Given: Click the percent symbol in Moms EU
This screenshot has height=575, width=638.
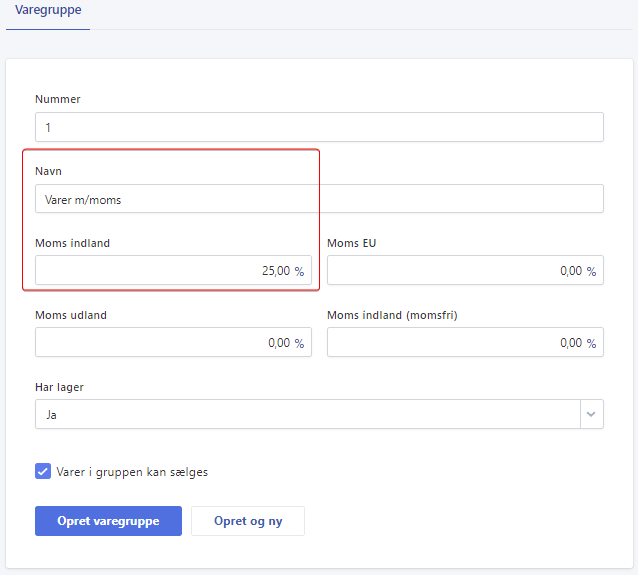Looking at the screenshot, I should point(591,271).
